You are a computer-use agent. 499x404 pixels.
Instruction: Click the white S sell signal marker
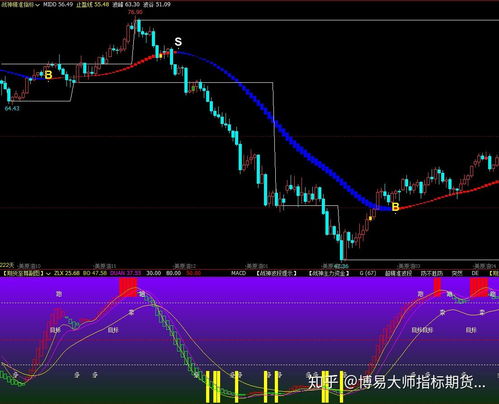pyautogui.click(x=178, y=42)
